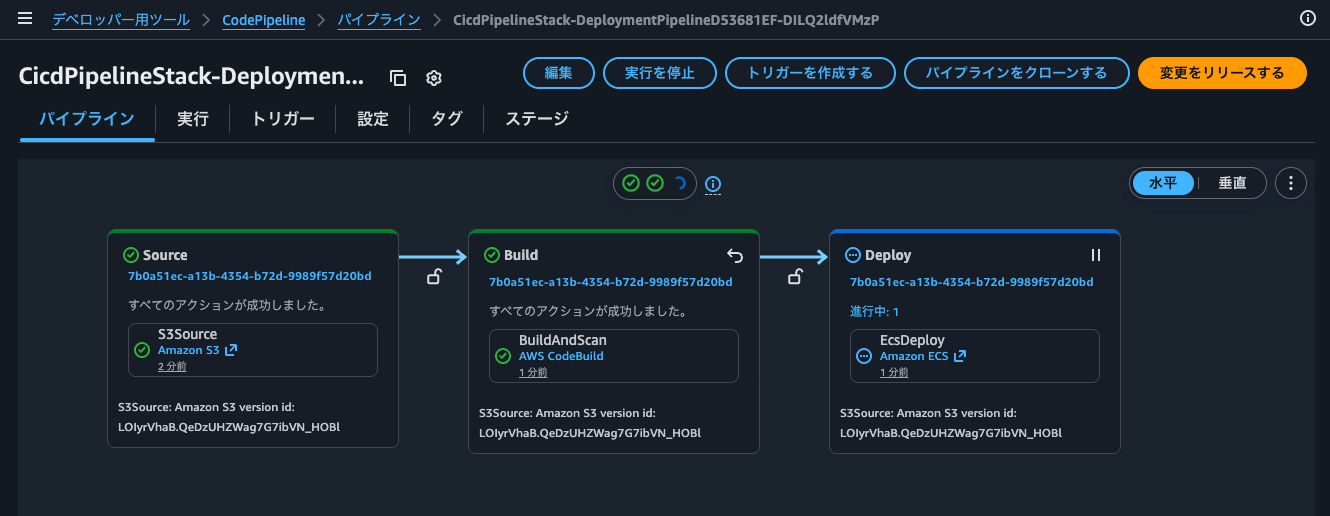
Task: Click the Source stage success status icon
Action: pos(130,255)
